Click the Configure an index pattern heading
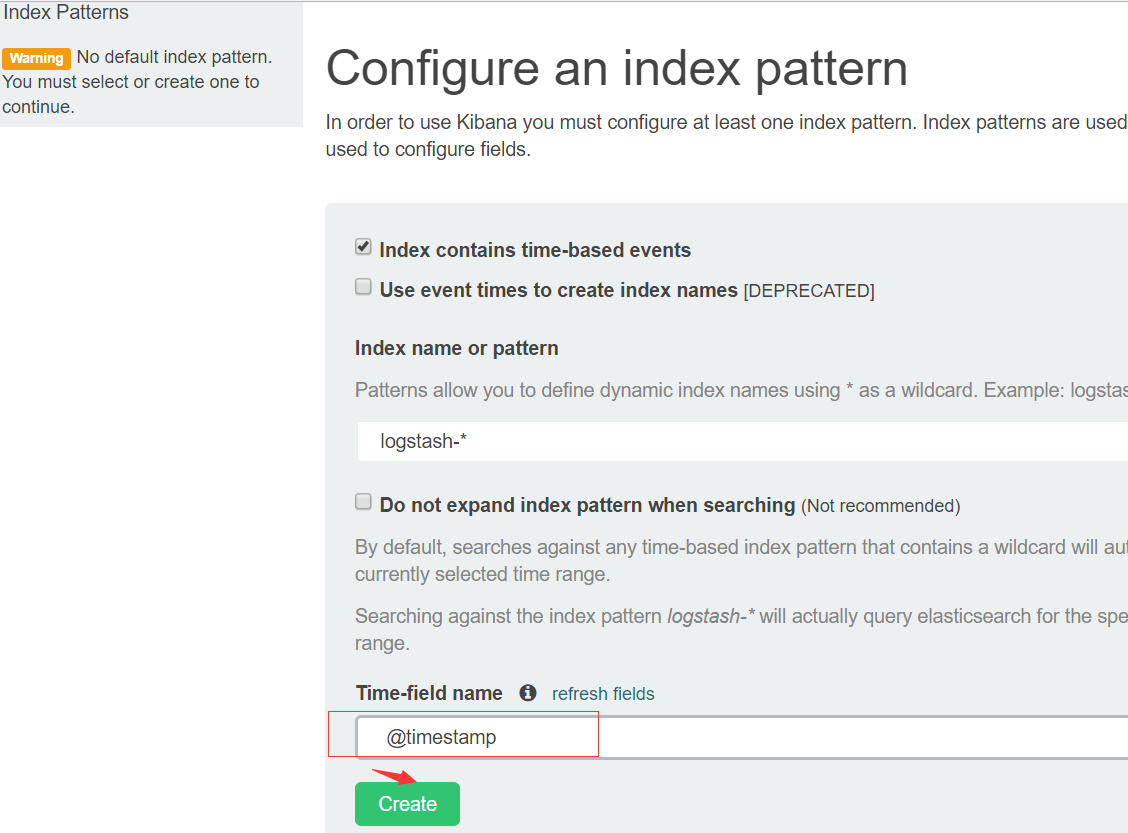1128x833 pixels. 617,69
